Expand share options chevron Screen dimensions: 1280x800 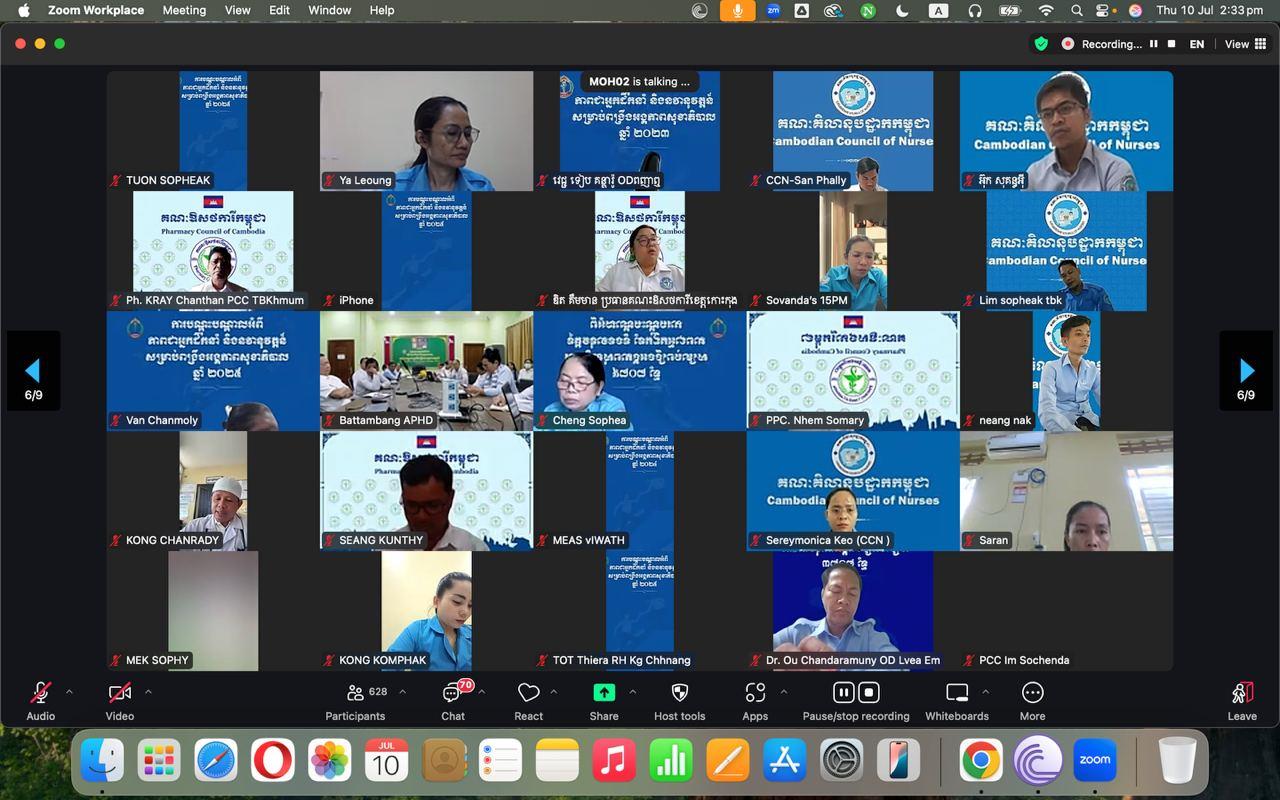tap(632, 692)
